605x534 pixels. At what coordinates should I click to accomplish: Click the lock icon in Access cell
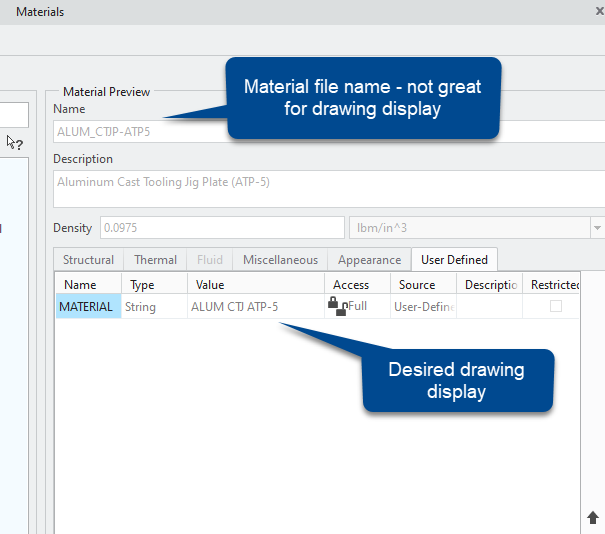(335, 306)
